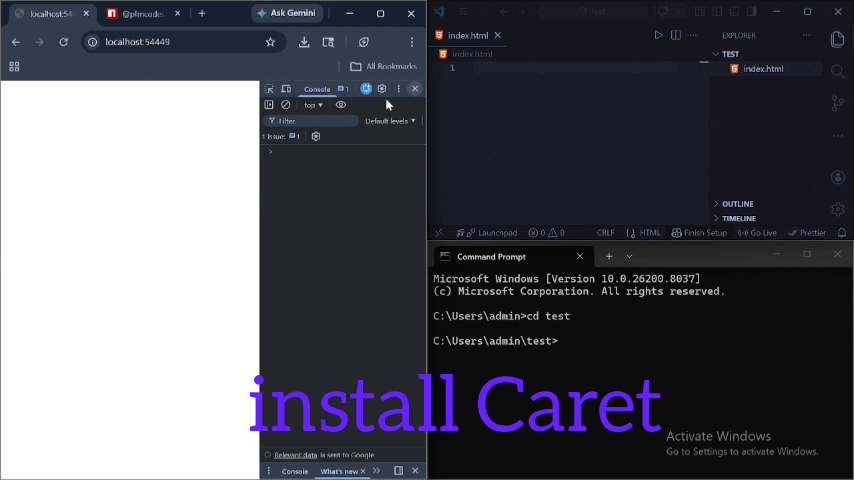Click the Chrome downloads icon
Viewport: 854px width, 480px height.
tap(304, 42)
